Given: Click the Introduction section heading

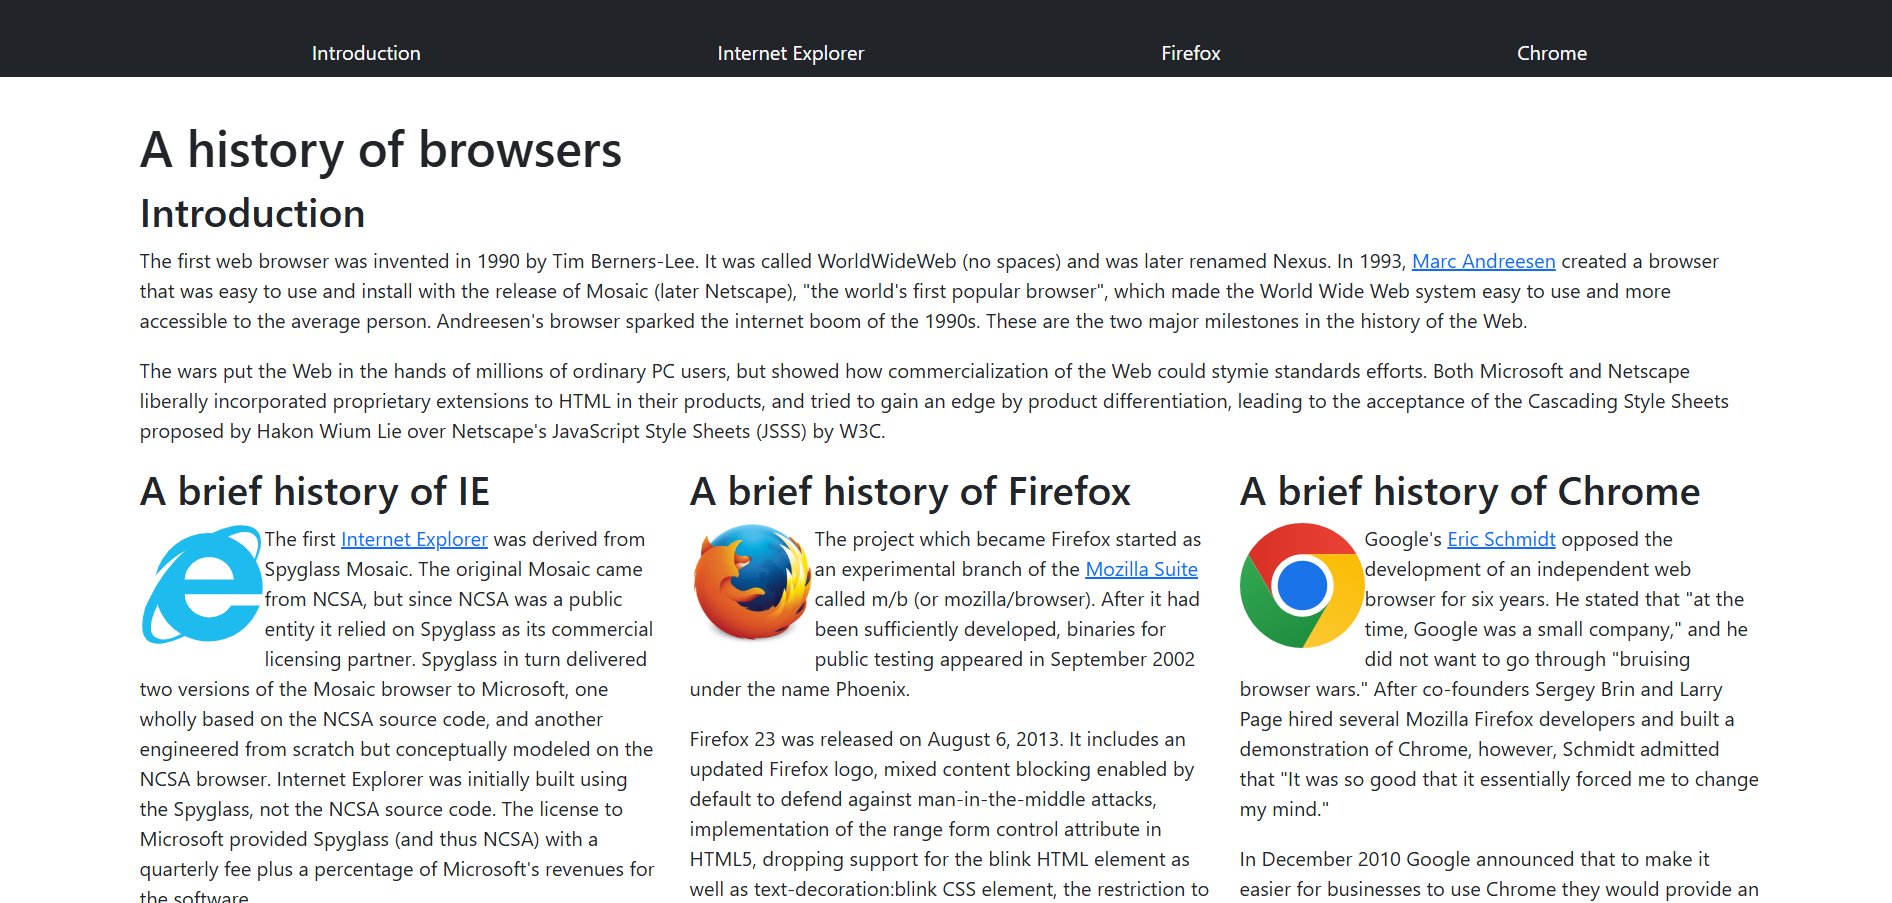Looking at the screenshot, I should pyautogui.click(x=253, y=213).
